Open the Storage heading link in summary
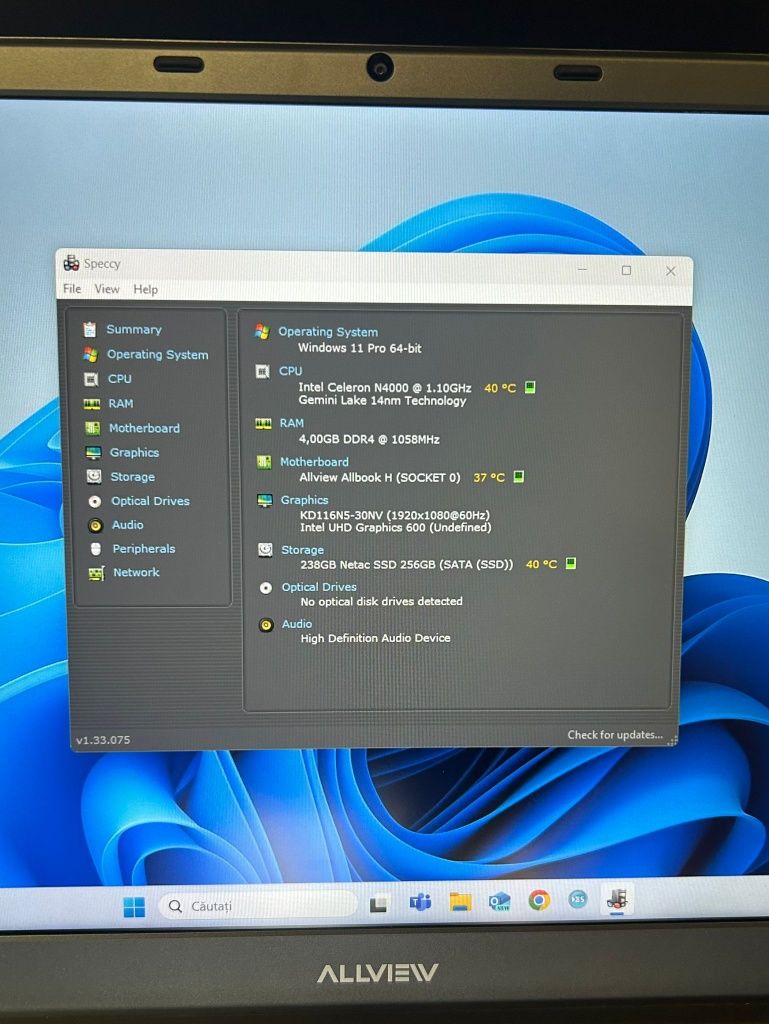This screenshot has height=1024, width=769. [302, 550]
